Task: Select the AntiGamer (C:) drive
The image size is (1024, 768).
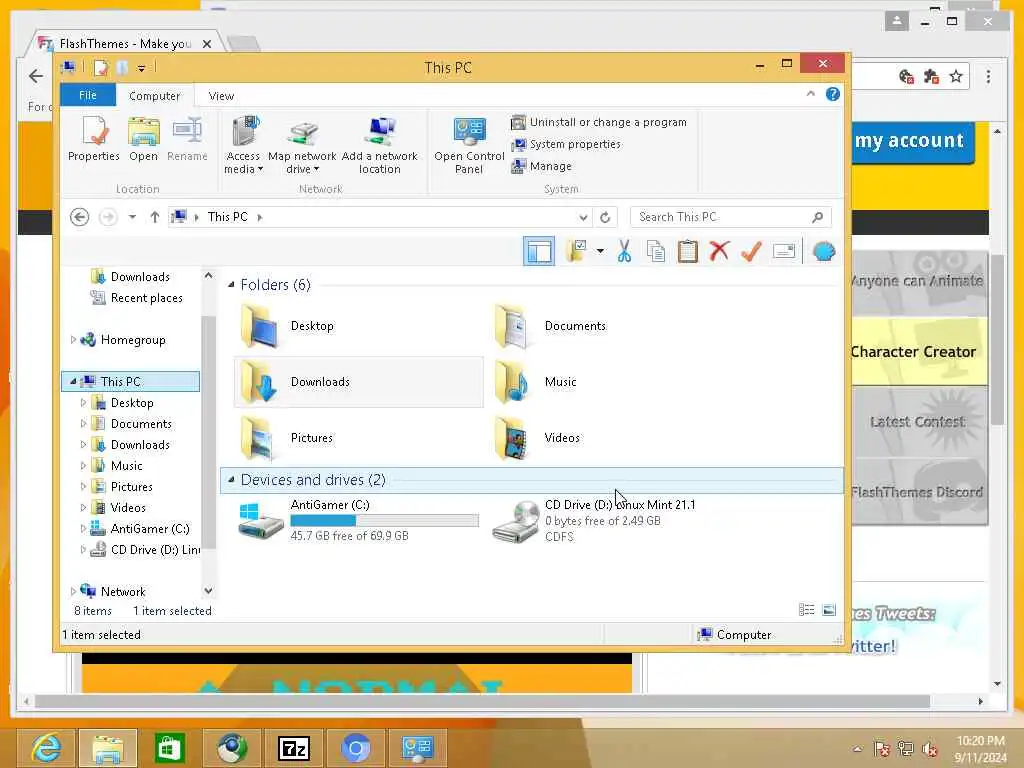Action: click(358, 520)
